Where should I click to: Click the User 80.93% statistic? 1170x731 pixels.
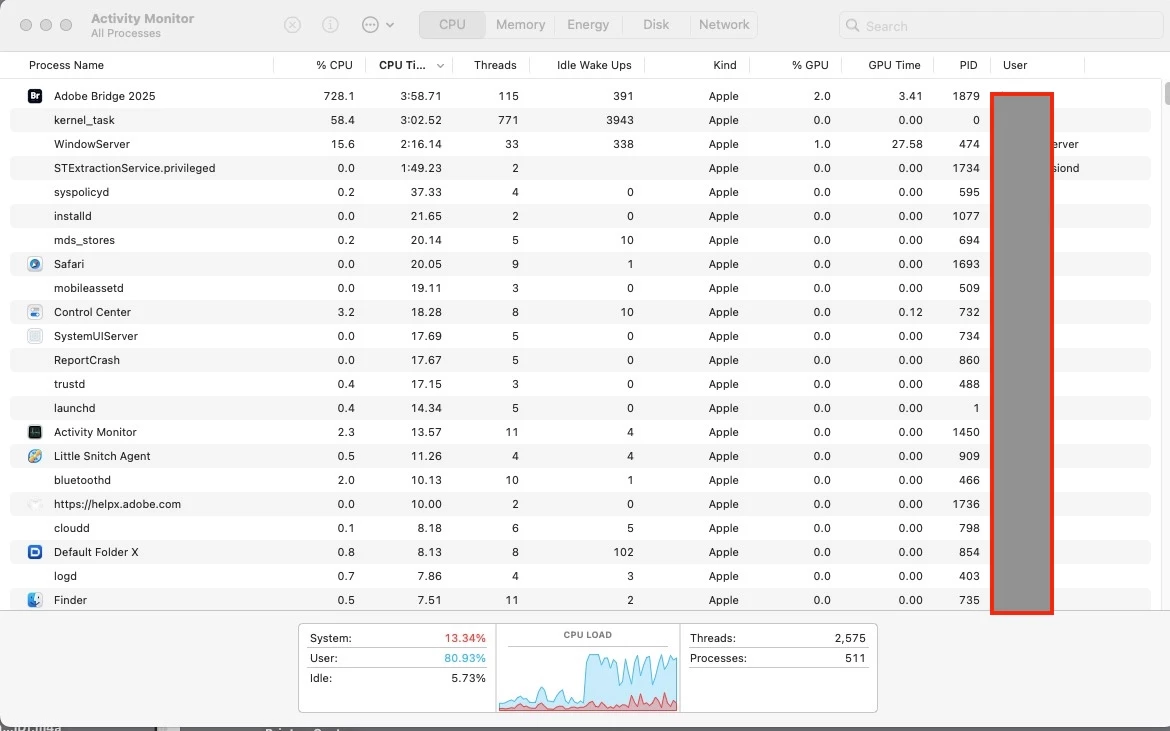click(398, 659)
